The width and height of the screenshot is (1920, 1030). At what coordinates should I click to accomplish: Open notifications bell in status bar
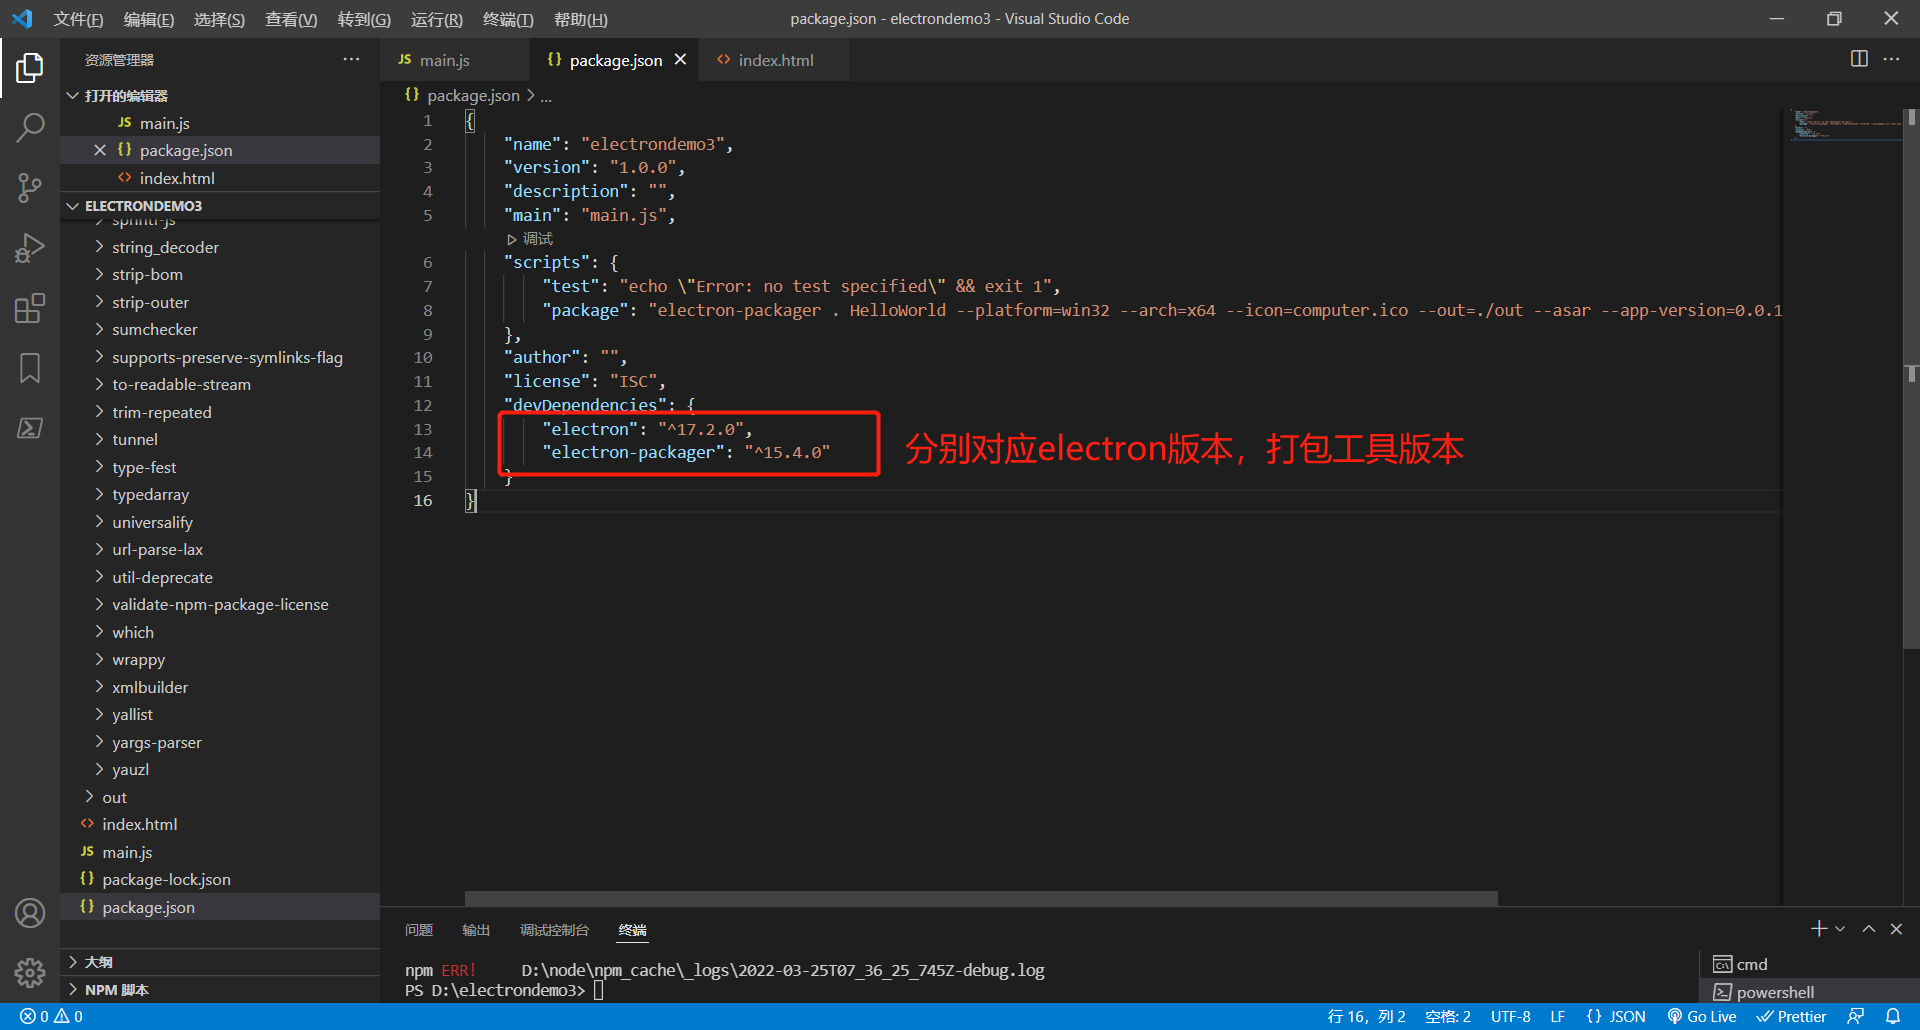[x=1893, y=1016]
